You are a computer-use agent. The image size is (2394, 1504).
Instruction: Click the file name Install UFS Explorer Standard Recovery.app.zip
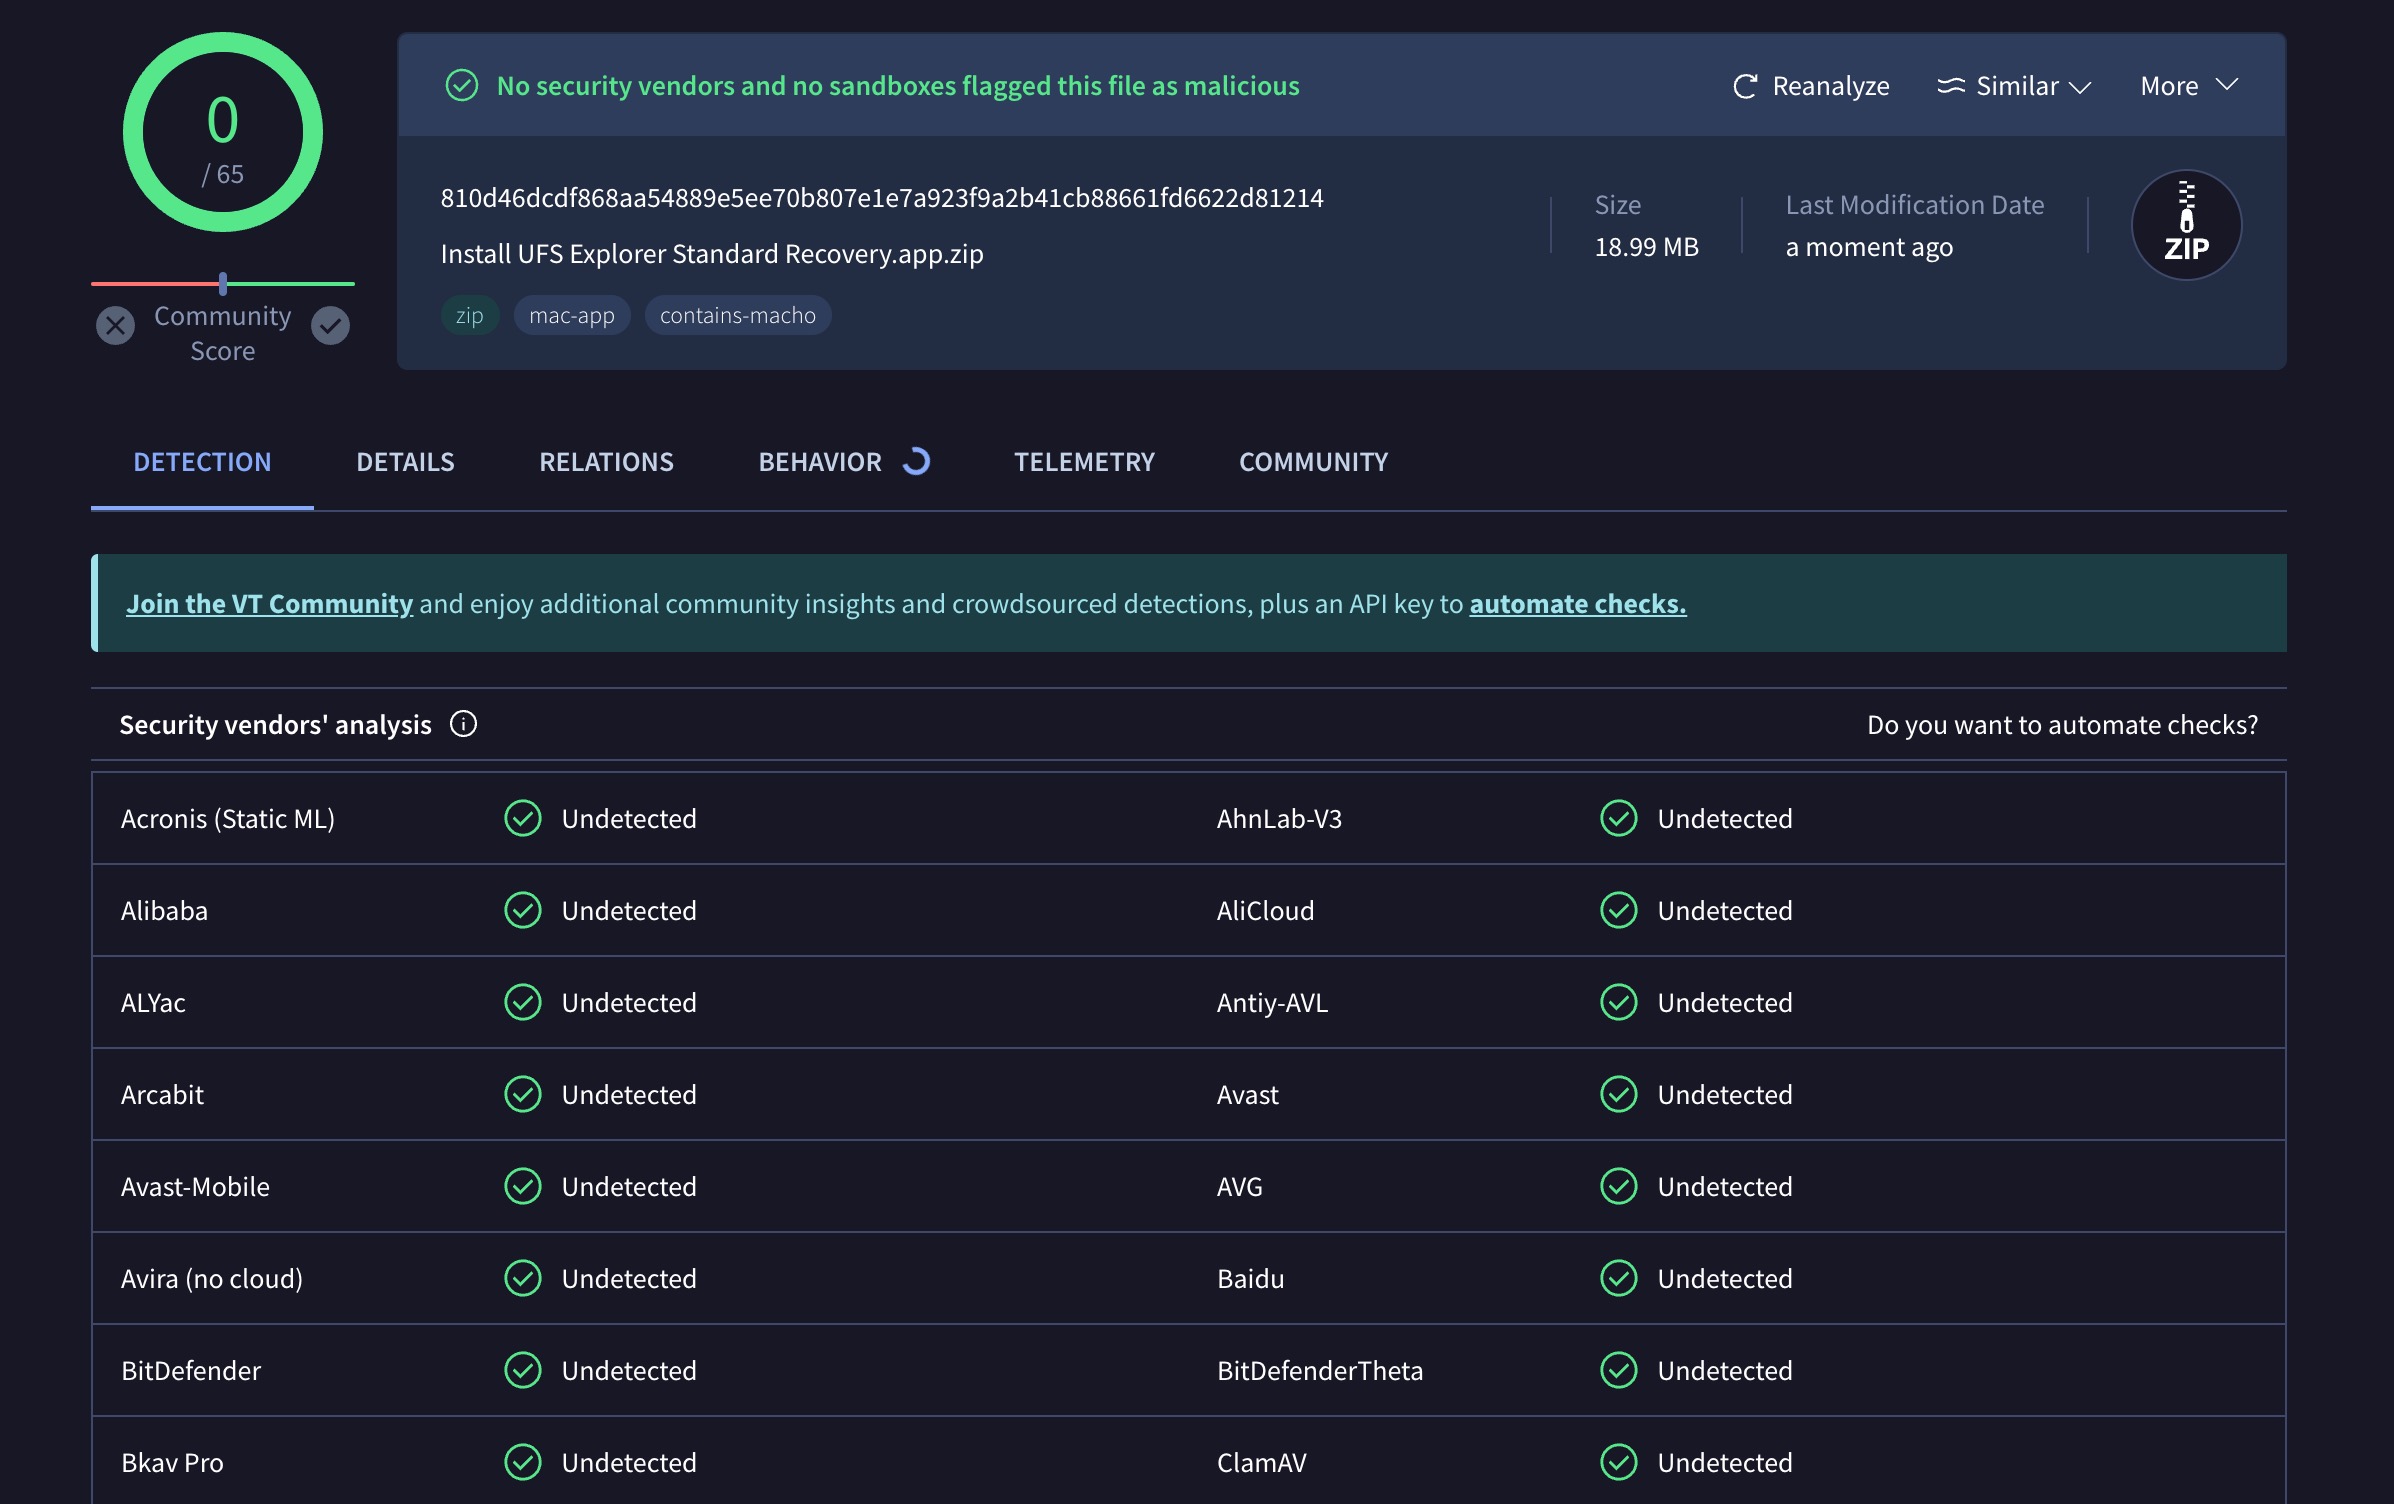711,253
